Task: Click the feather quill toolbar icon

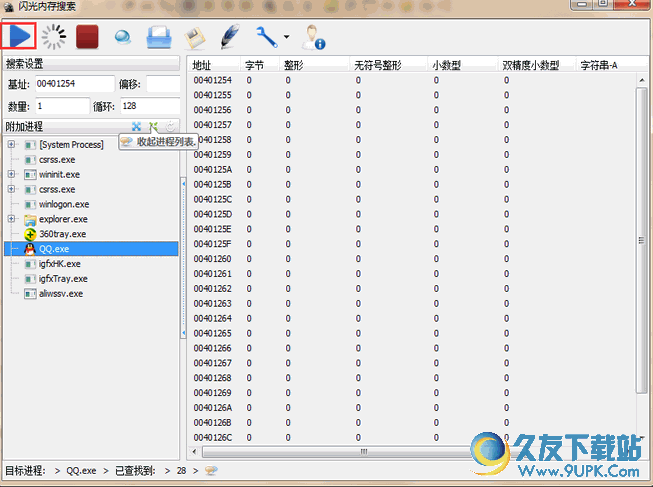Action: (x=230, y=37)
